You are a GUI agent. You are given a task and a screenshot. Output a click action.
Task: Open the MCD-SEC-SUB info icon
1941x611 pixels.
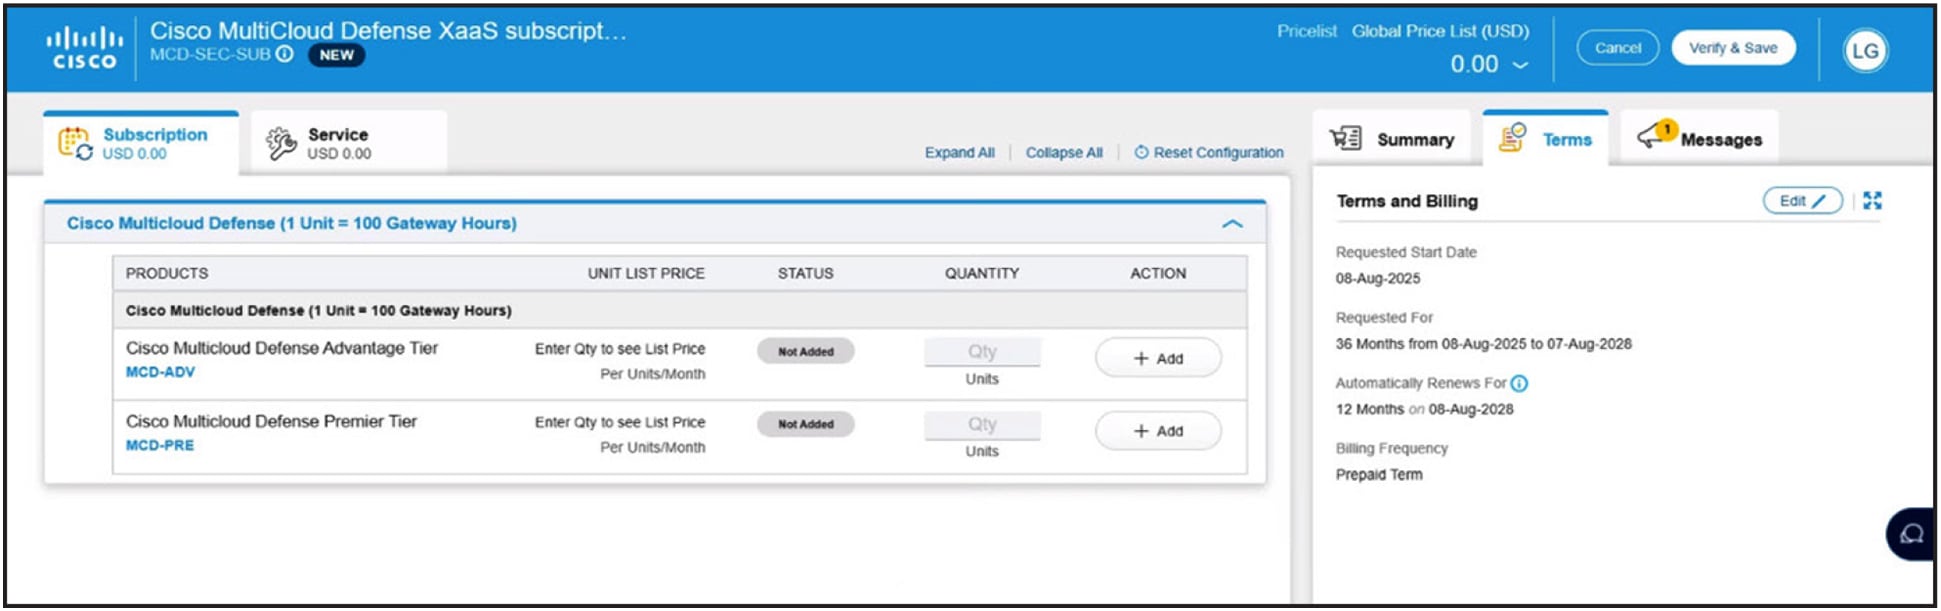click(285, 54)
